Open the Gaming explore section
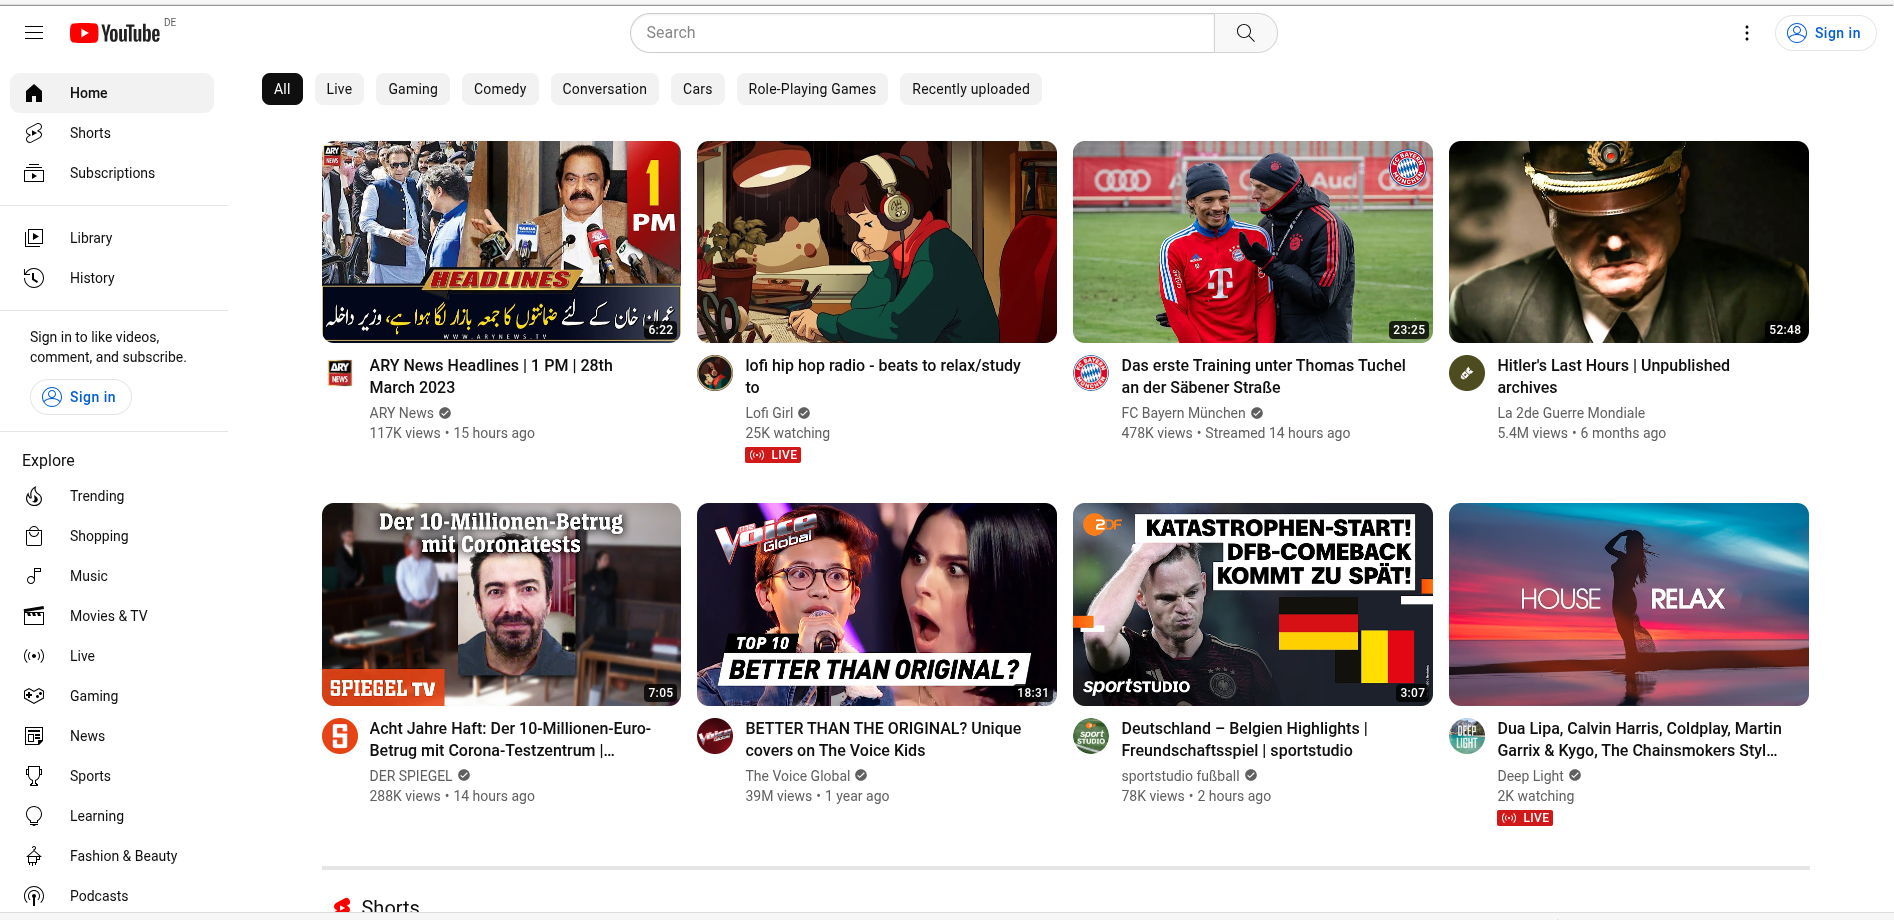Viewport: 1894px width, 920px height. (94, 696)
